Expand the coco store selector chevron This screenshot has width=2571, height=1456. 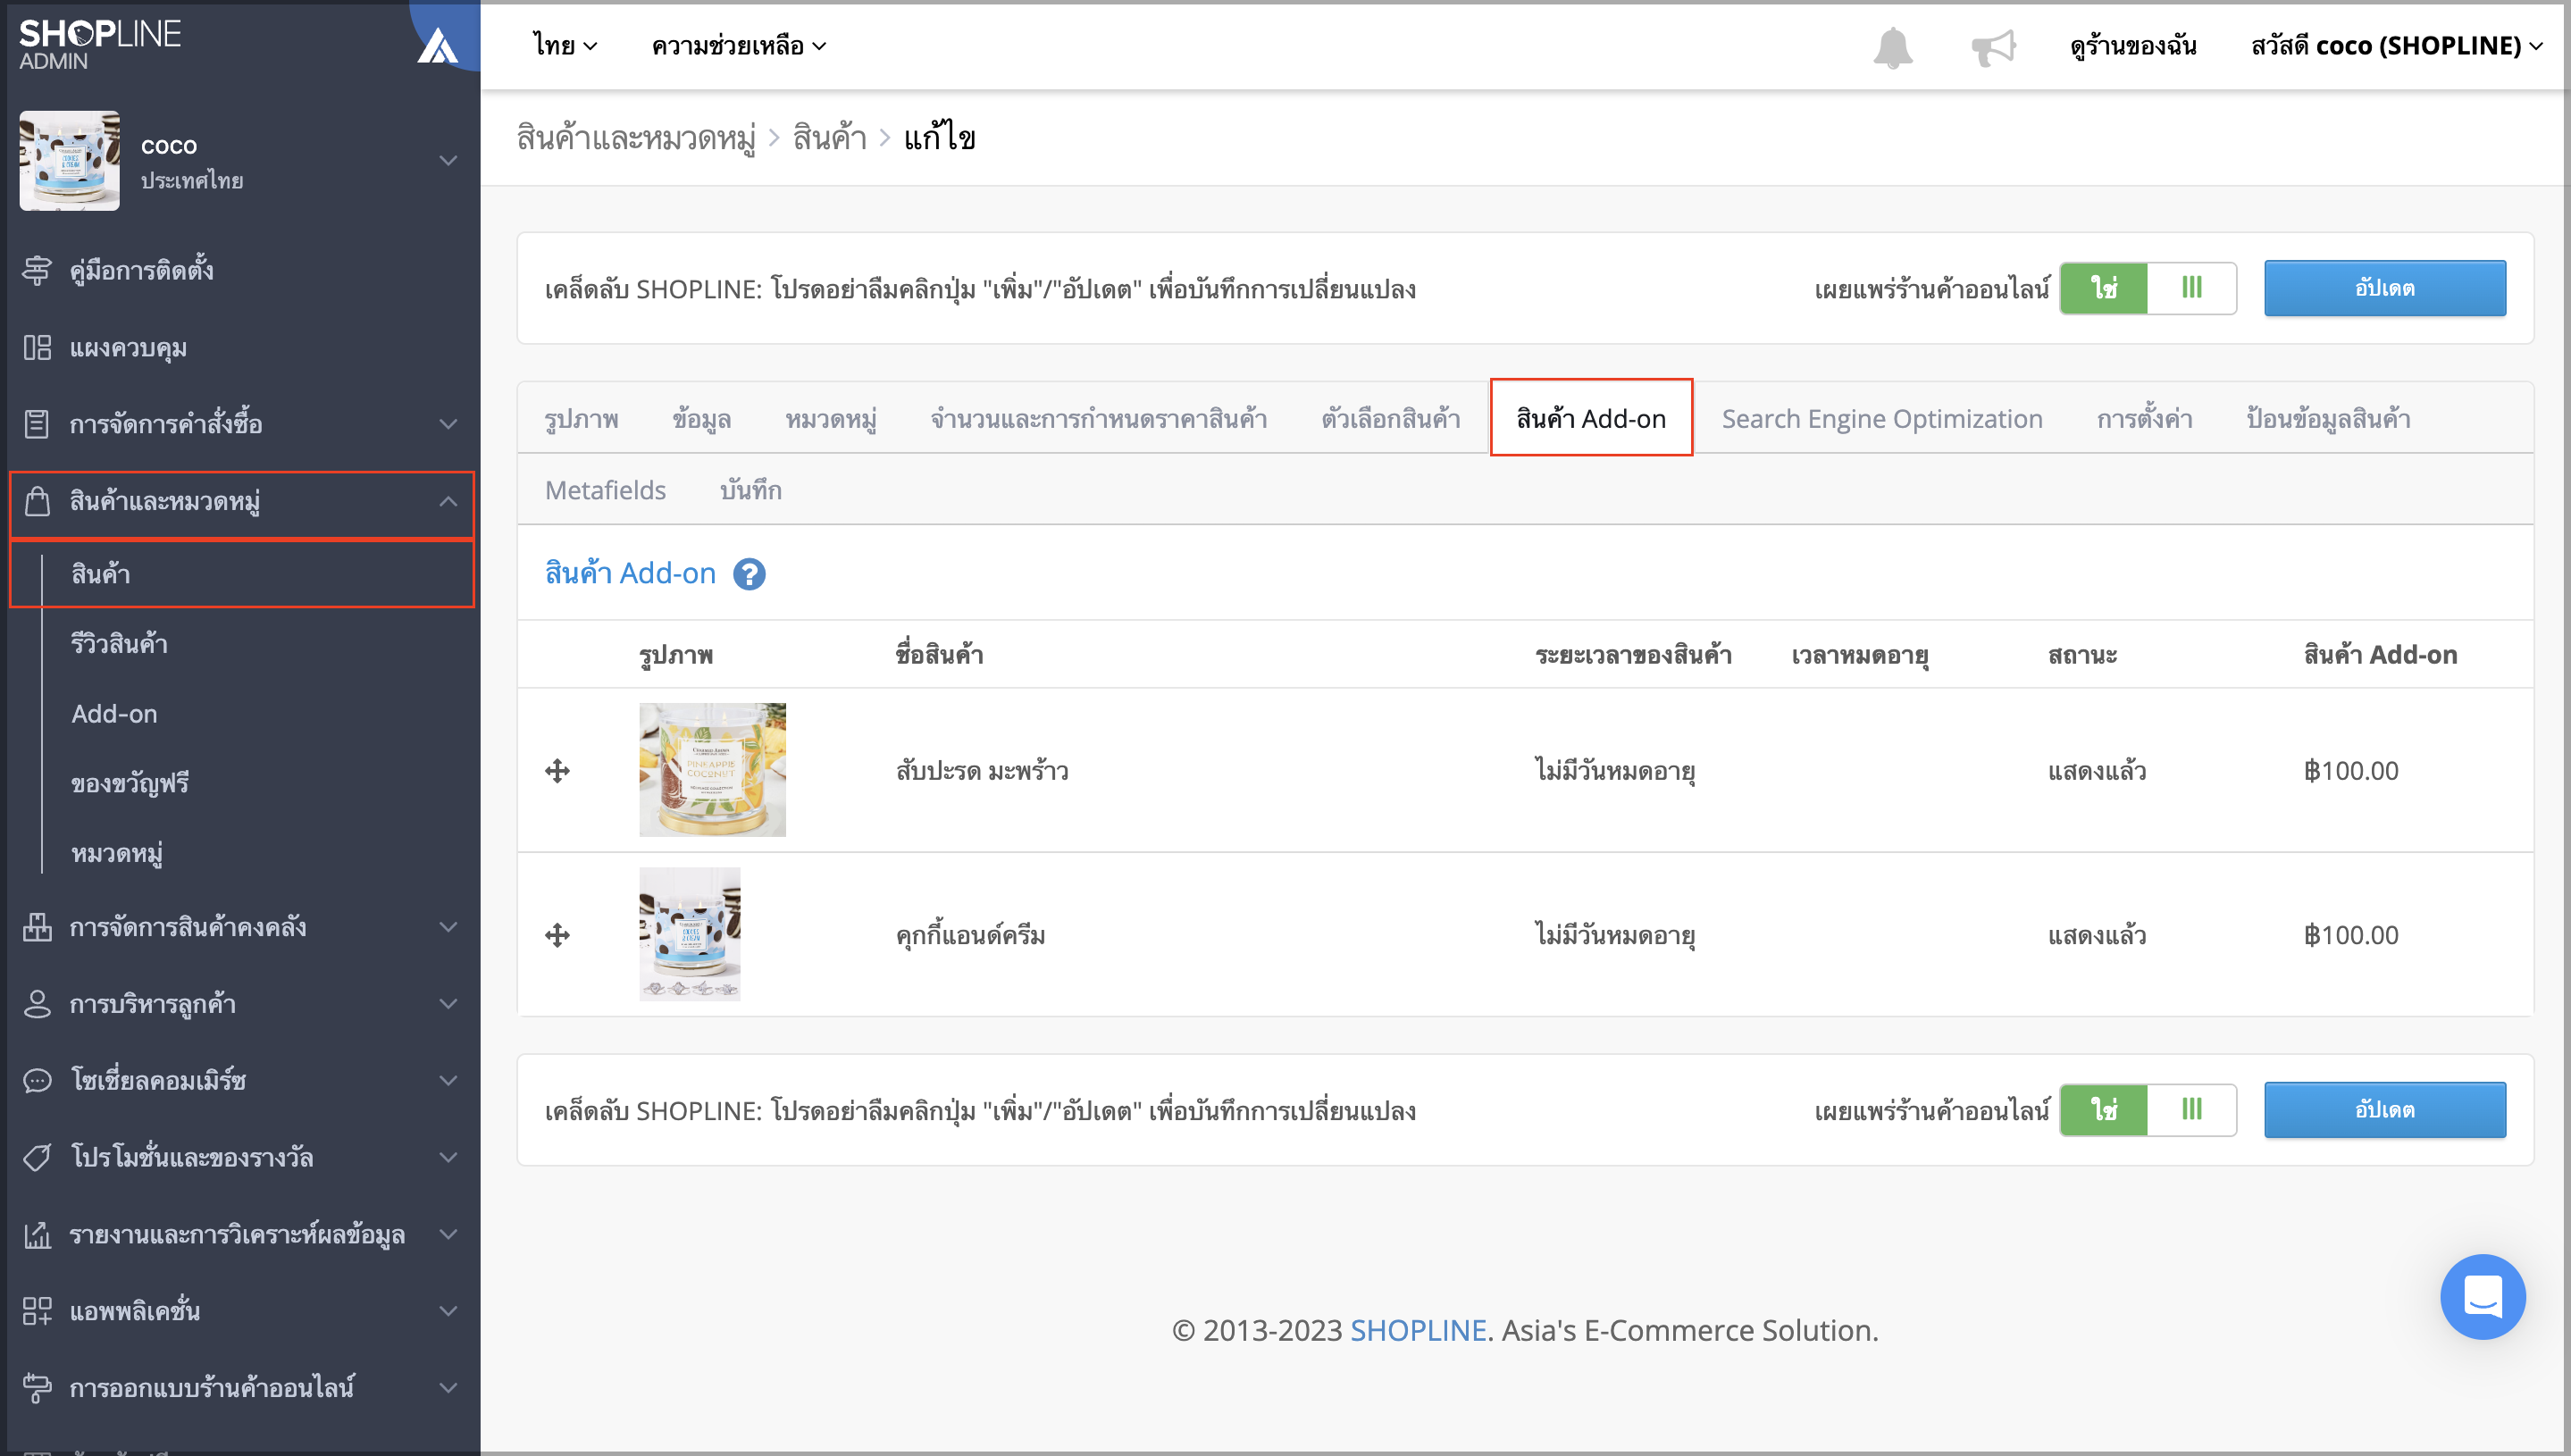pyautogui.click(x=448, y=160)
